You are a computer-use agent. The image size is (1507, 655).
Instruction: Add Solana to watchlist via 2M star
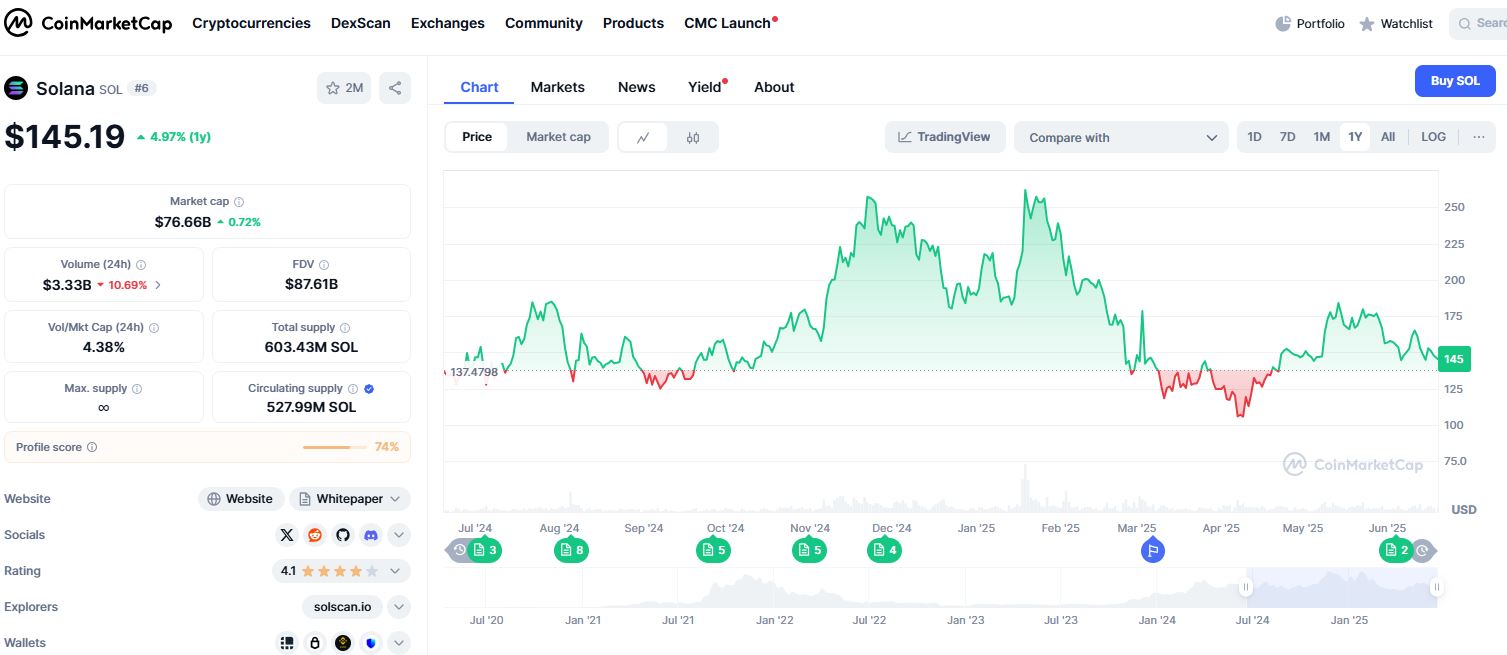pyautogui.click(x=344, y=88)
